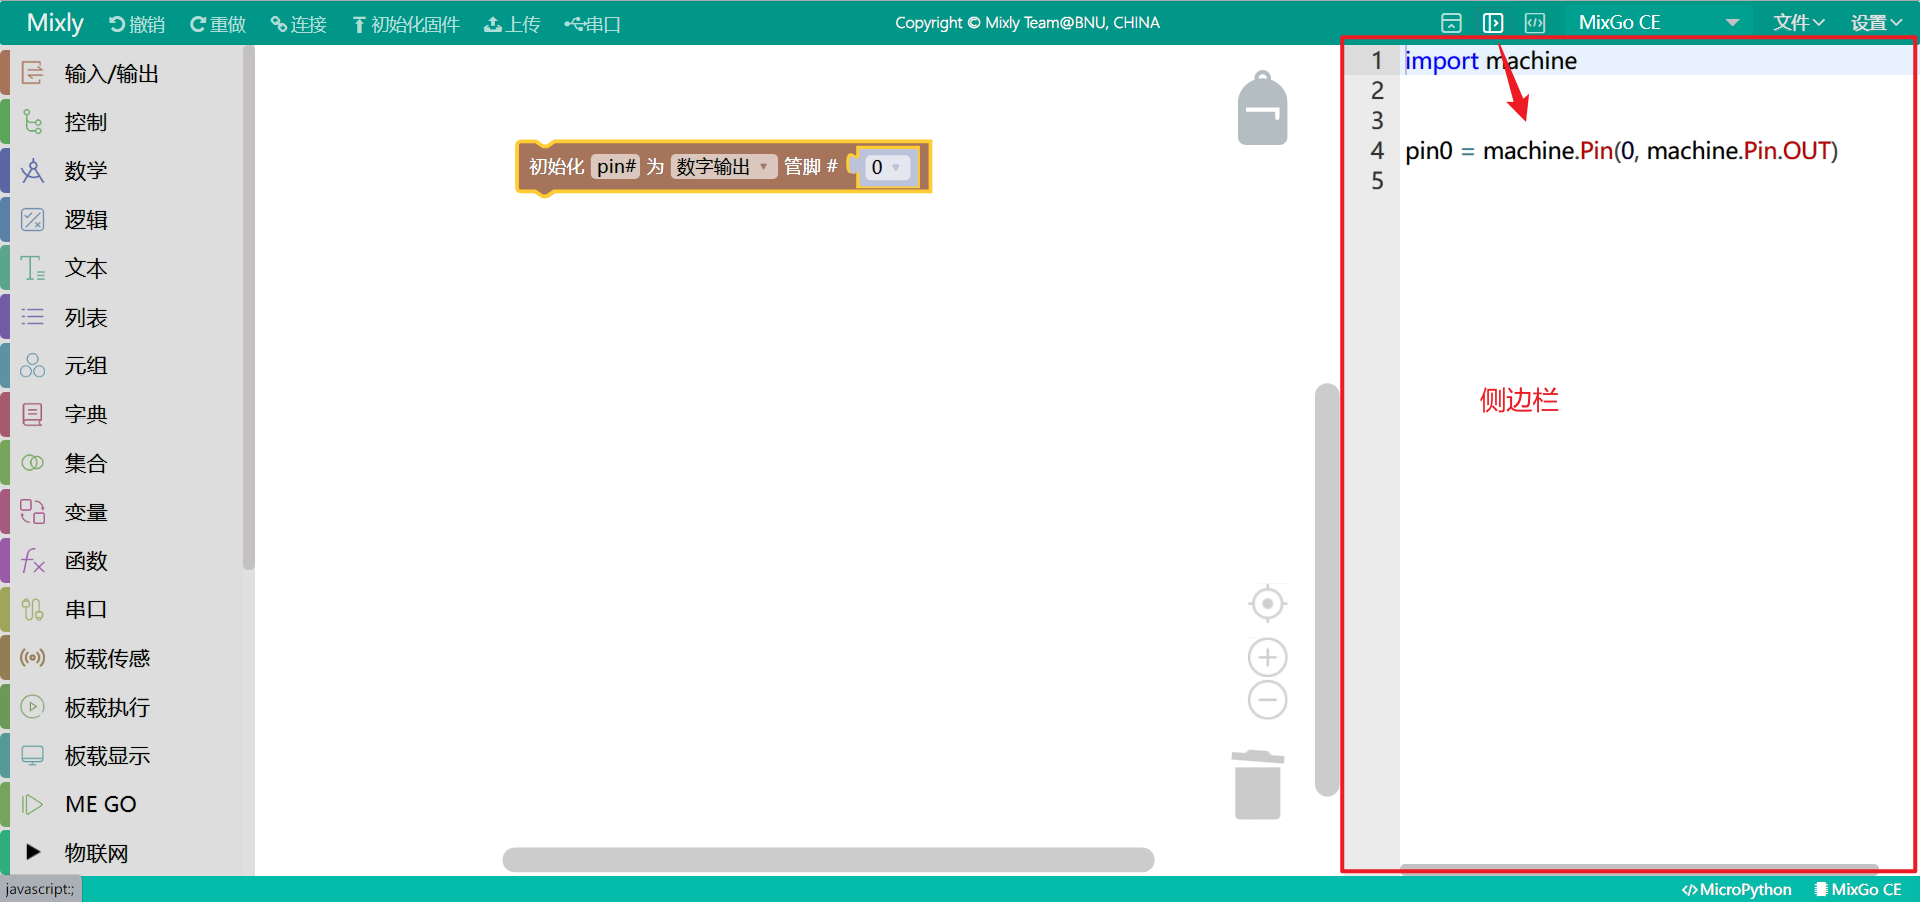This screenshot has height=902, width=1920.
Task: Open the MixGo CE board dropdown
Action: coord(1659,23)
